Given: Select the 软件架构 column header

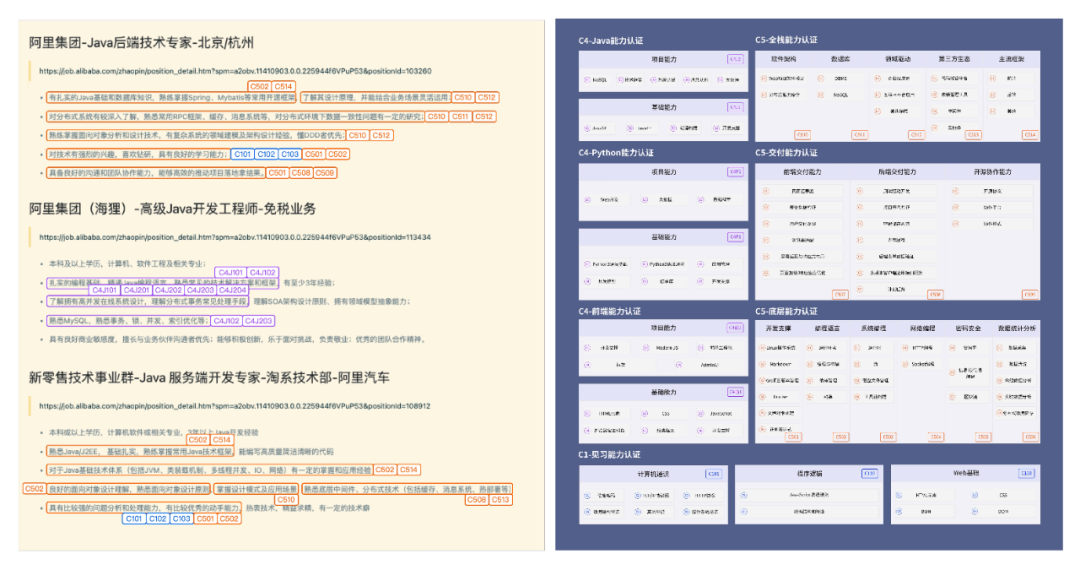Looking at the screenshot, I should 784,59.
